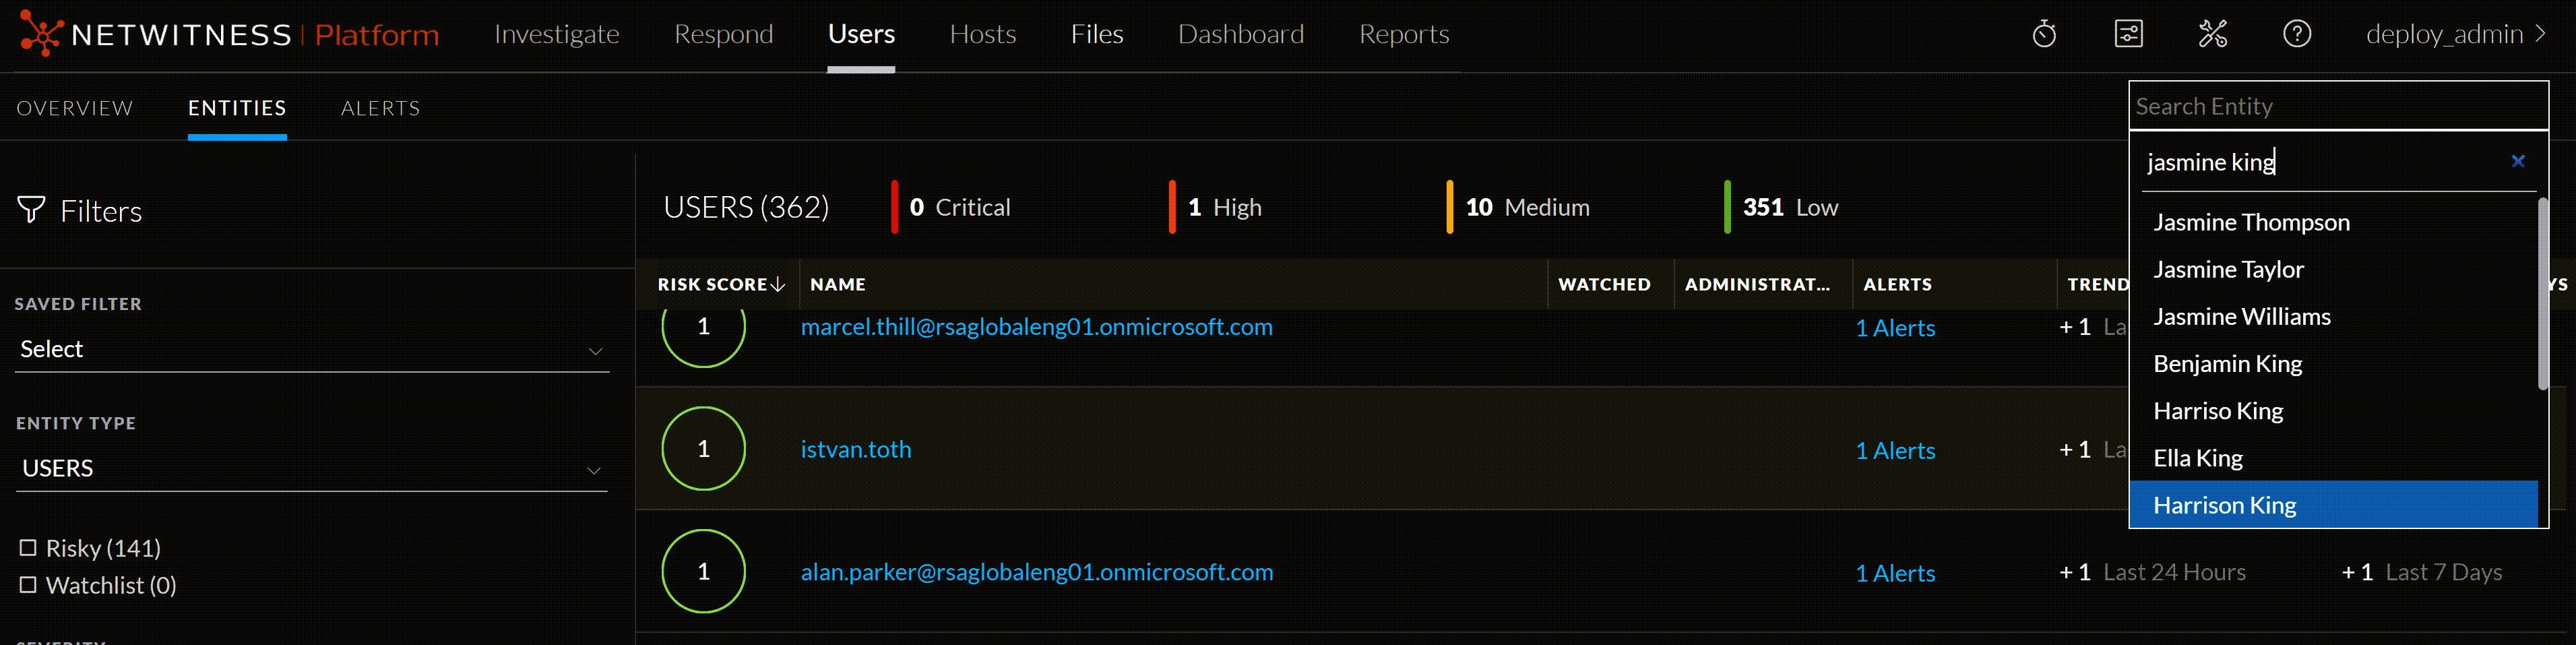Open the Saved Filter Select dropdown
2576x645 pixels.
point(310,349)
